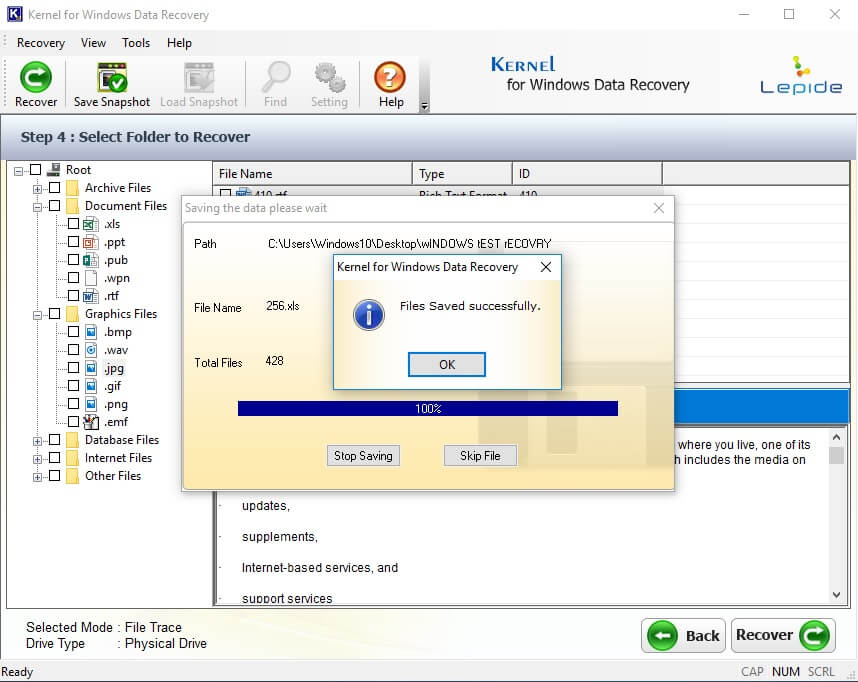The height and width of the screenshot is (682, 858).
Task: Tick the Database Files checkbox
Action: (x=54, y=440)
